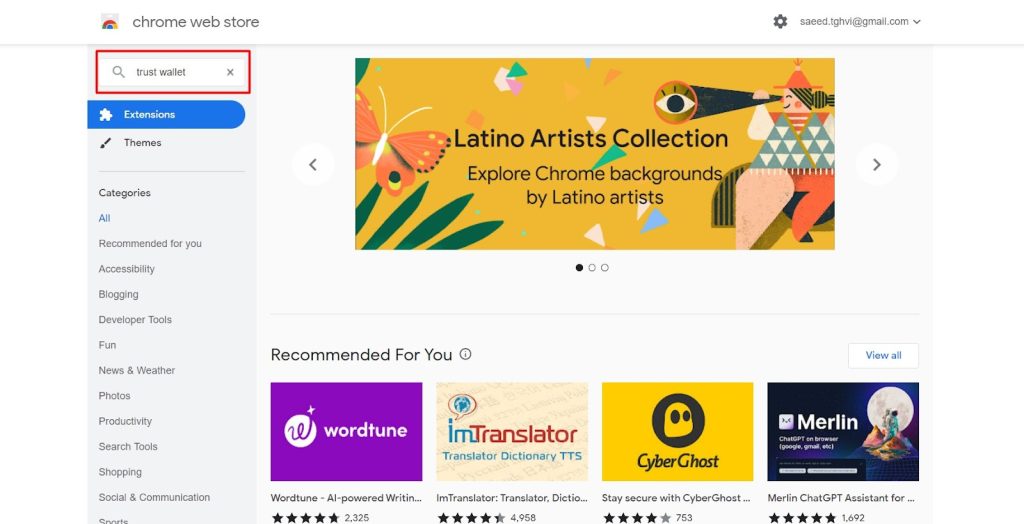Click the info icon beside Recommended For You
Viewport: 1024px width, 524px height.
point(465,354)
